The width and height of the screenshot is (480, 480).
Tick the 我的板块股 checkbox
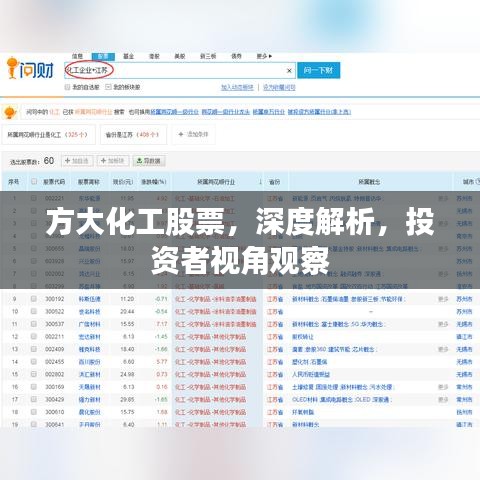click(x=108, y=87)
